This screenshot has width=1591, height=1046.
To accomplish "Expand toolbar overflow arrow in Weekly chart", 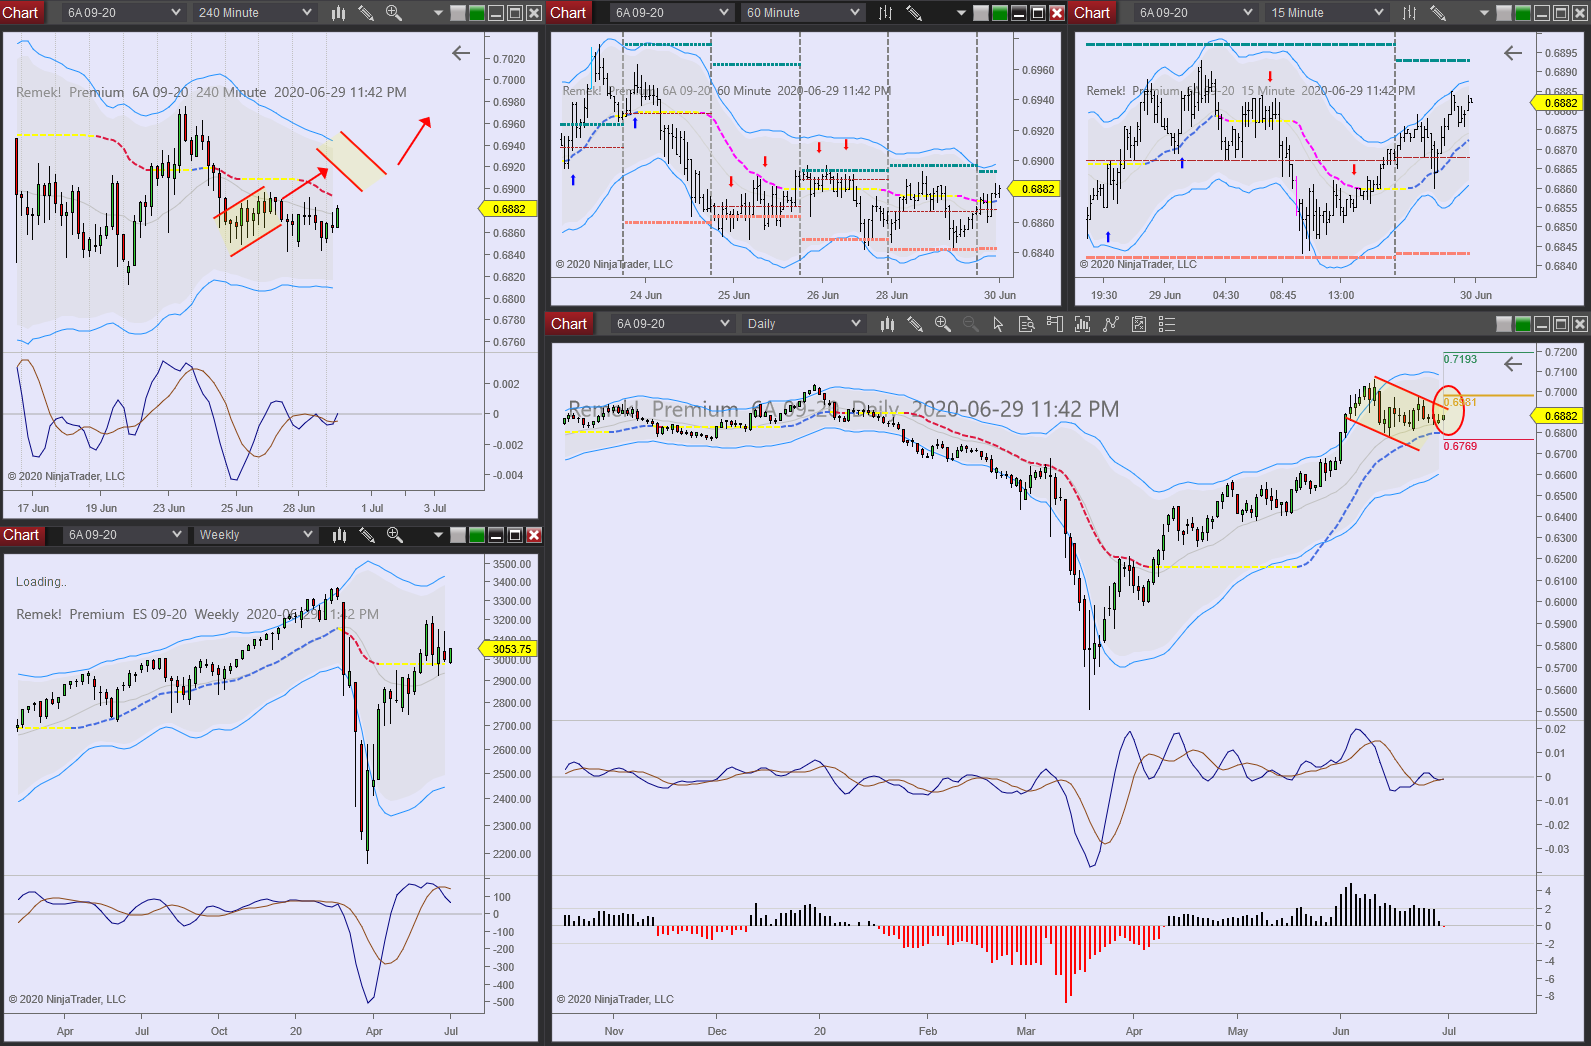I will tap(438, 536).
